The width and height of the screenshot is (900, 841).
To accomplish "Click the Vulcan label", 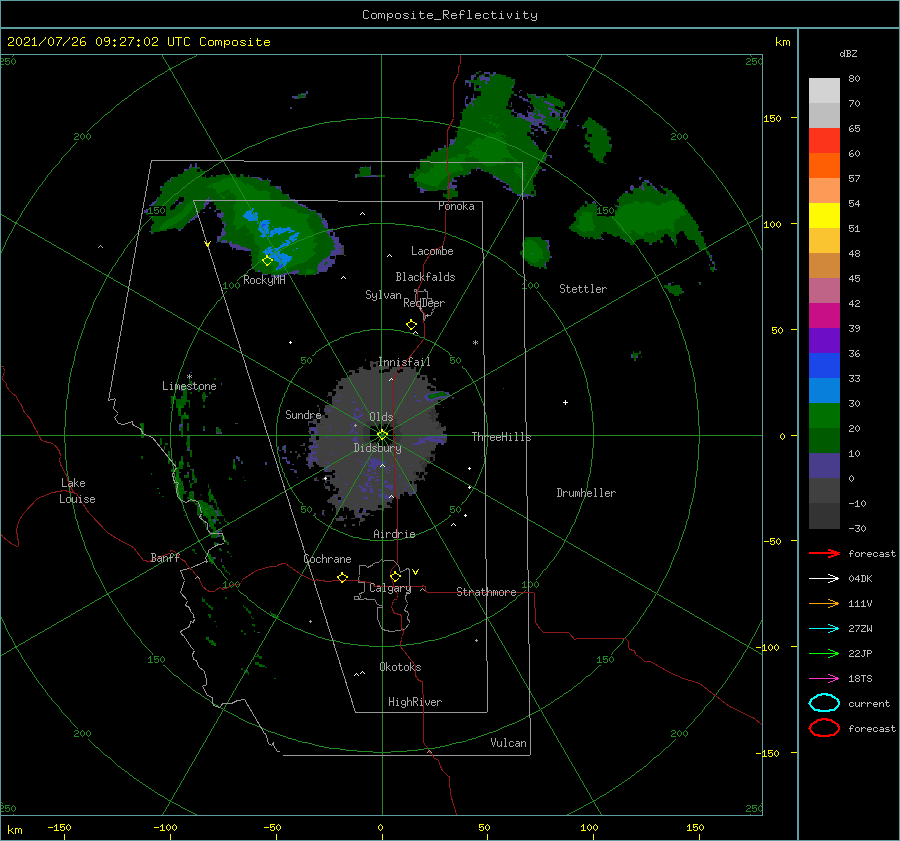I will 509,743.
